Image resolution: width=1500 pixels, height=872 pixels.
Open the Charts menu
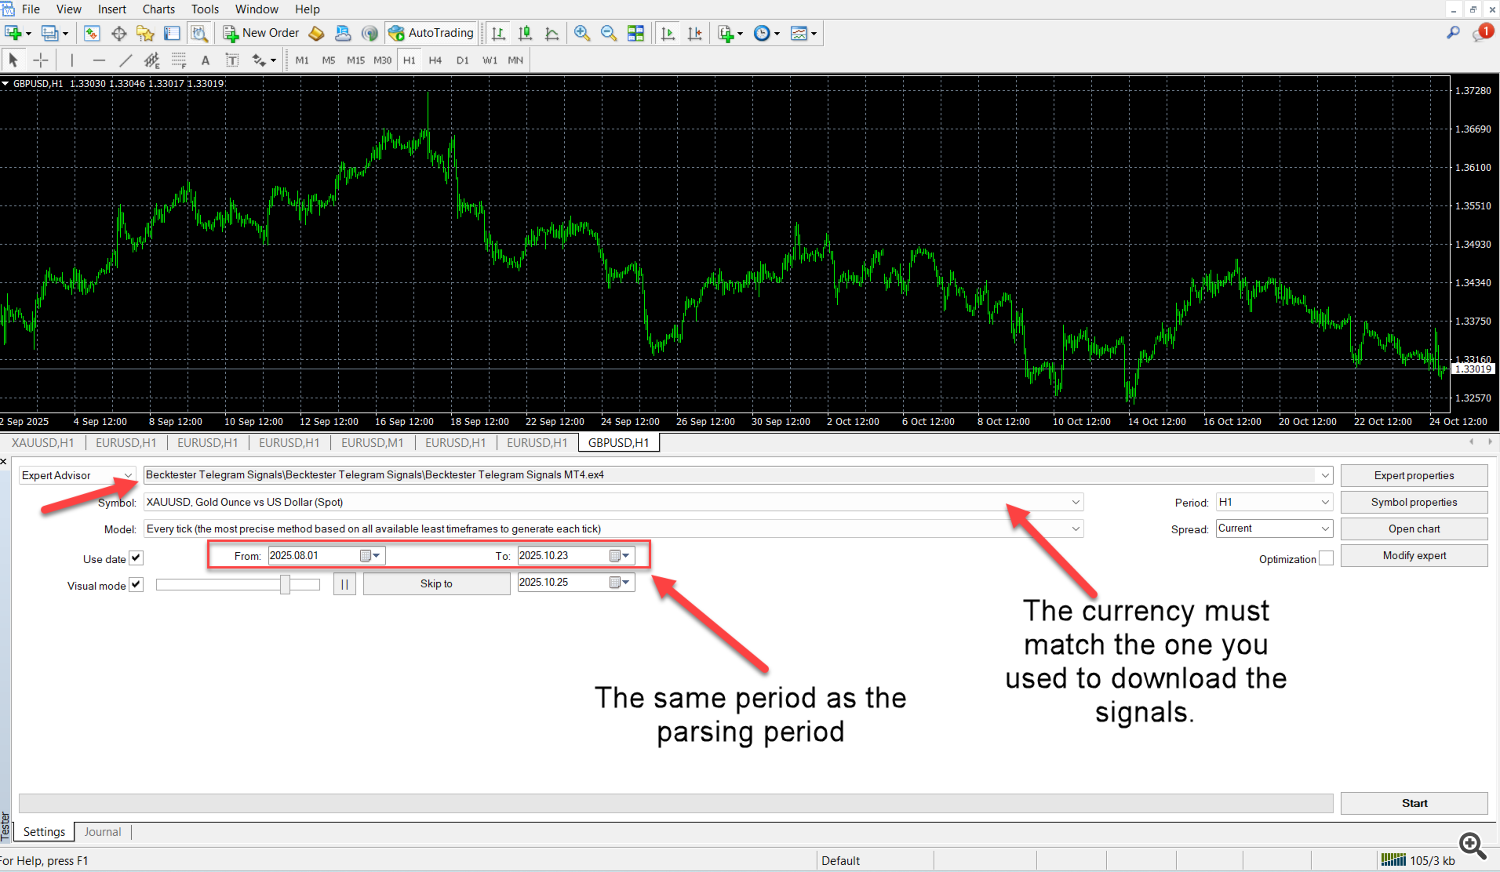pos(158,9)
